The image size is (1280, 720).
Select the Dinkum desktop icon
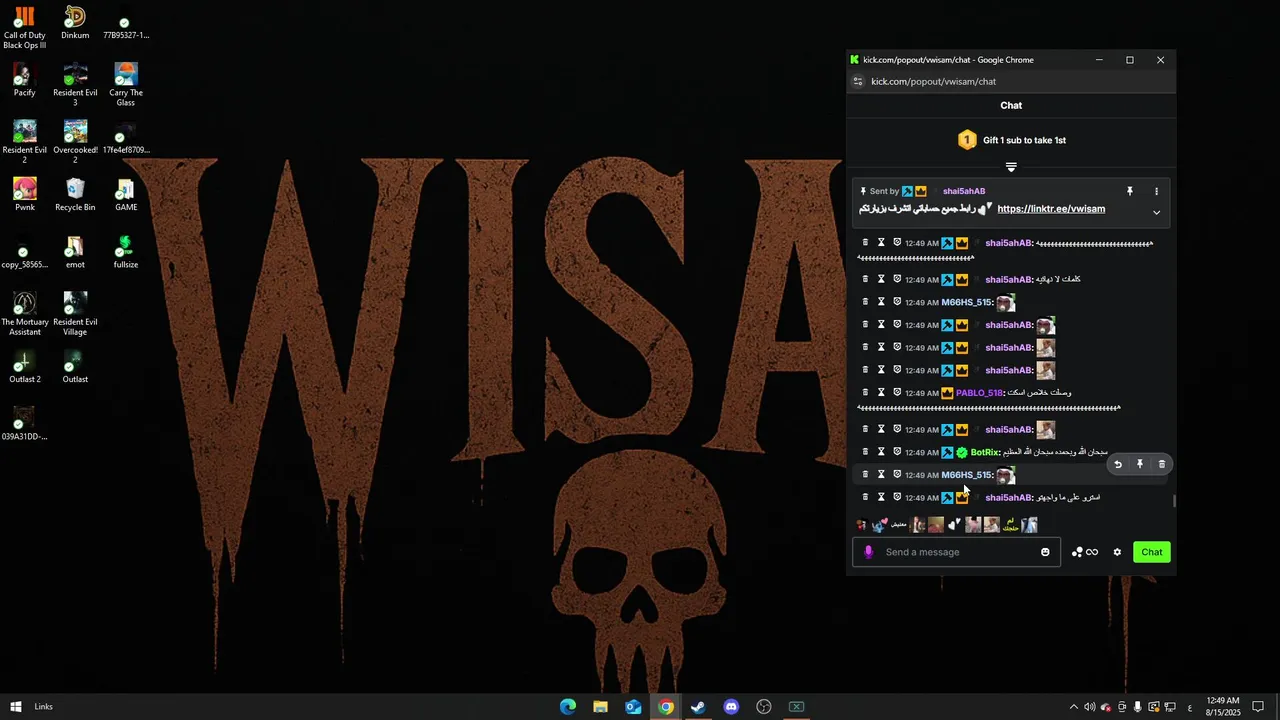point(75,23)
